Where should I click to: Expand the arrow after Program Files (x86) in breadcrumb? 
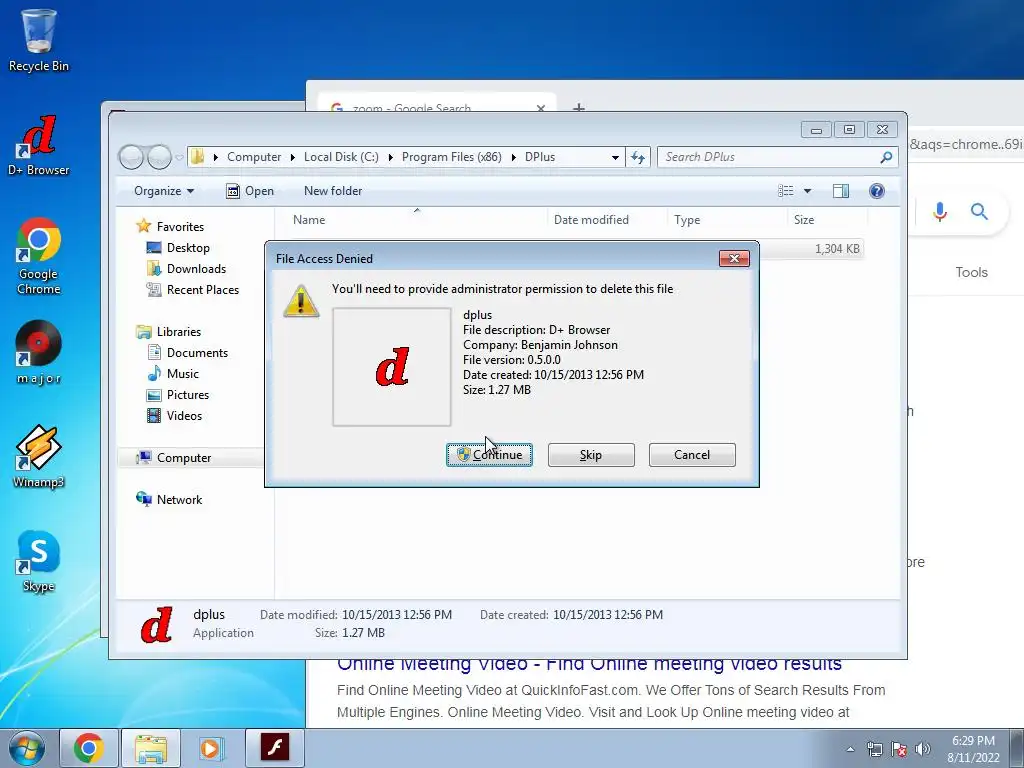(513, 157)
